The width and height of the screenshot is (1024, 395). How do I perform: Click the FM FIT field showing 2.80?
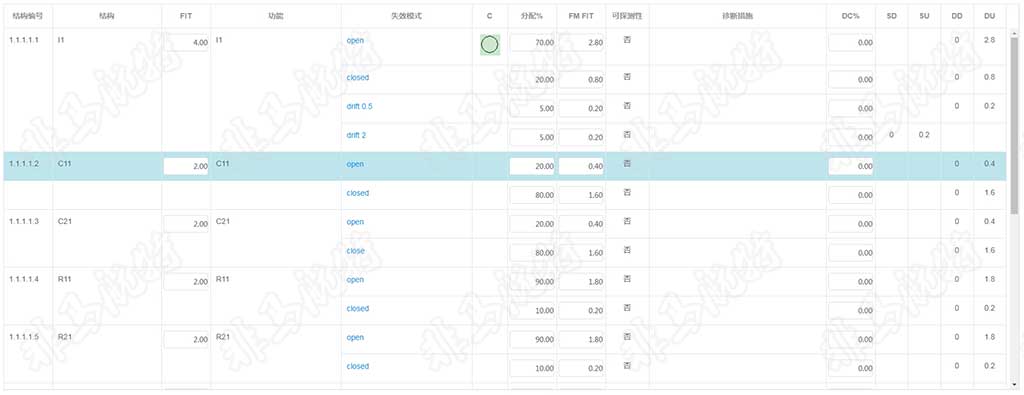581,42
